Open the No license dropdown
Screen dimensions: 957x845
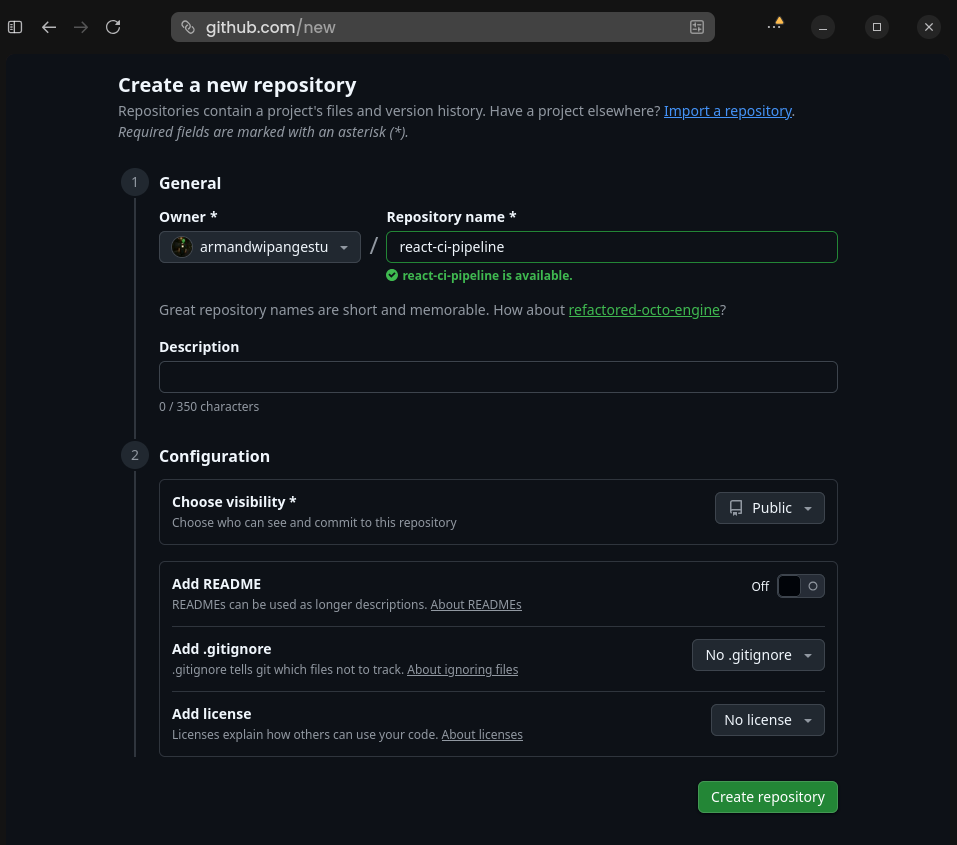(767, 720)
